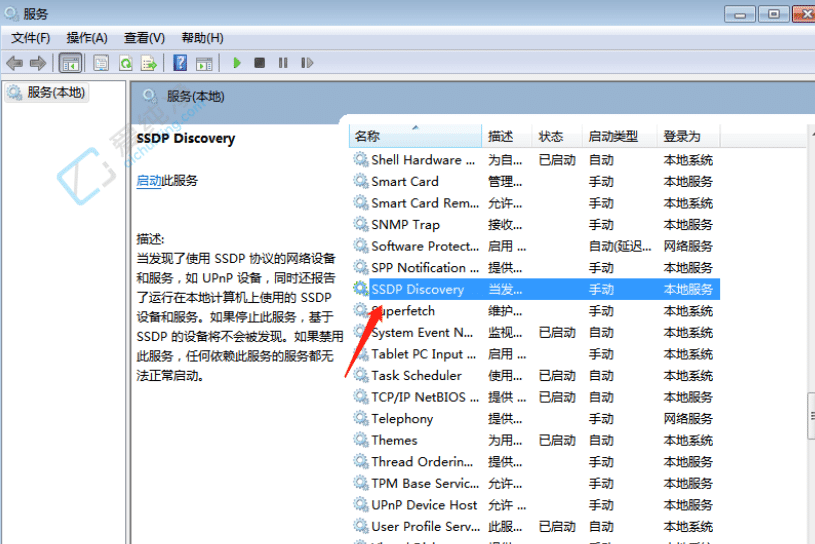
Task: Restart the service with the restart icon
Action: point(307,63)
